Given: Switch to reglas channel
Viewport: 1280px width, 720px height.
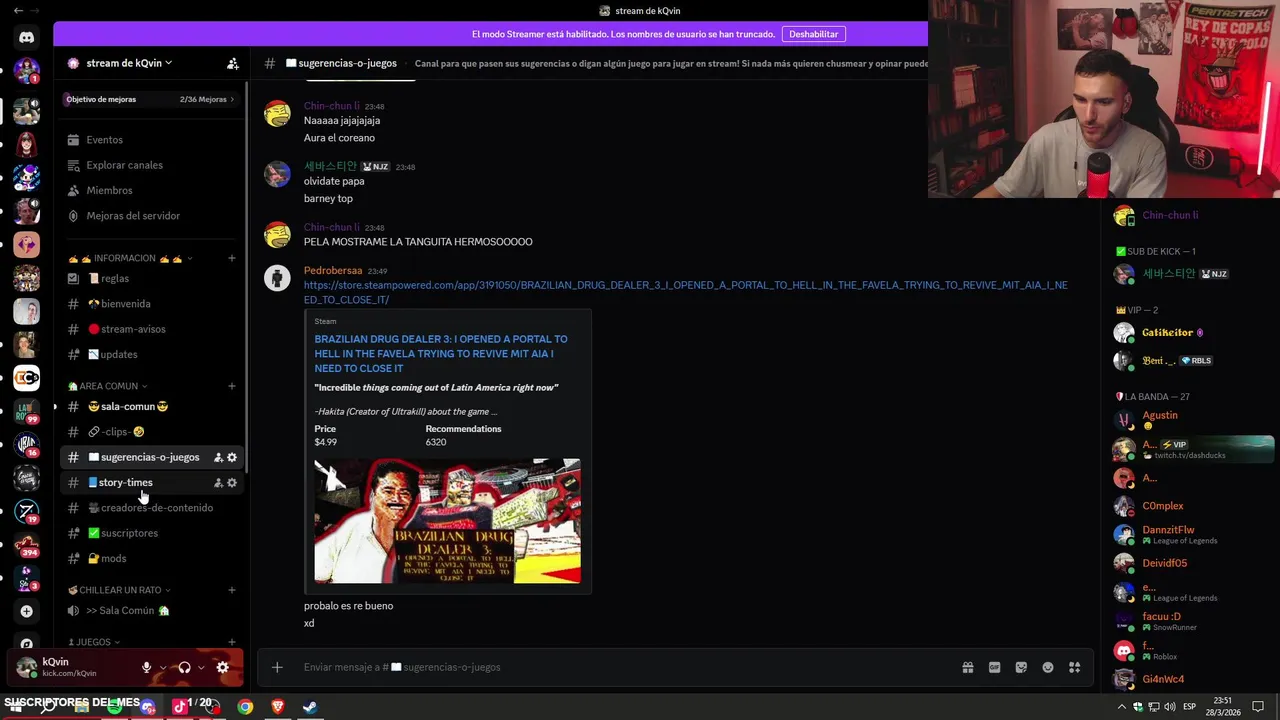Looking at the screenshot, I should point(150,279).
